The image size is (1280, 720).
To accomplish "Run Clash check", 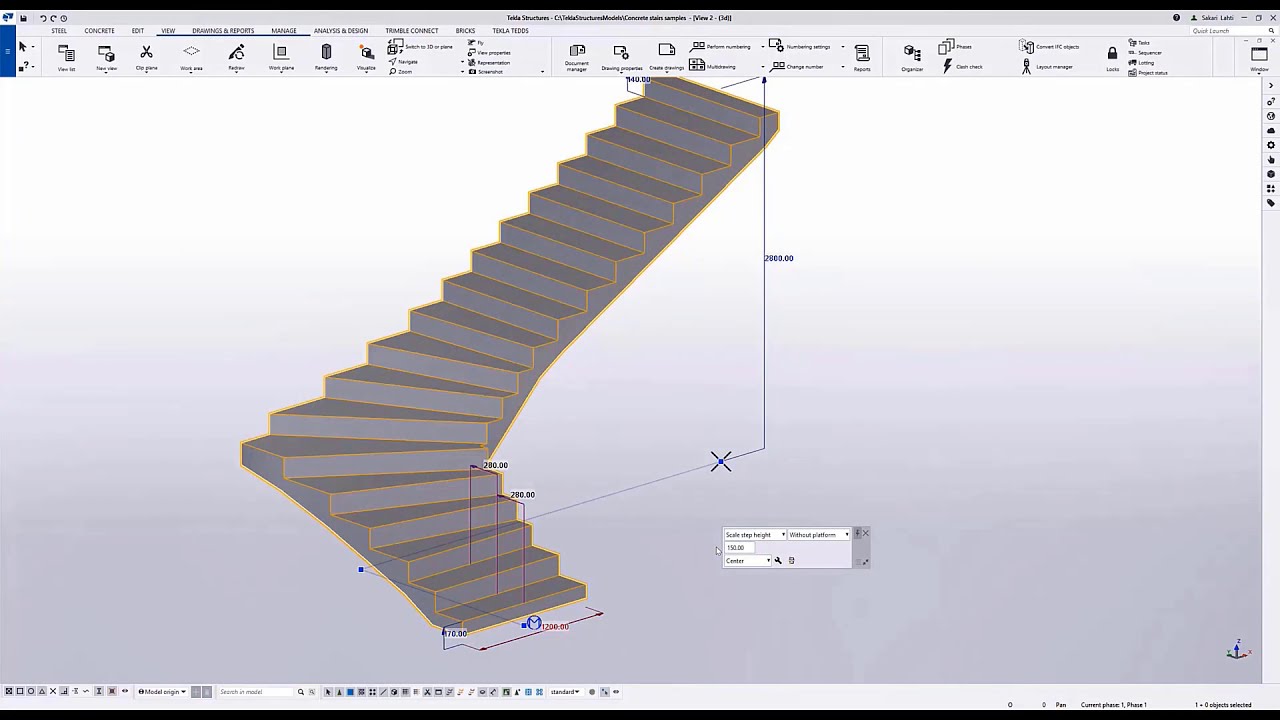I will (x=962, y=67).
